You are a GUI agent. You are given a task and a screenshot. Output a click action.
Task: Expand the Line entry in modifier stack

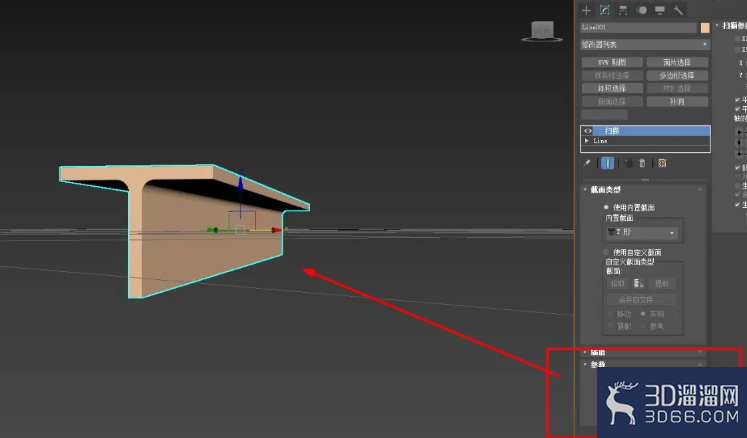(x=587, y=141)
